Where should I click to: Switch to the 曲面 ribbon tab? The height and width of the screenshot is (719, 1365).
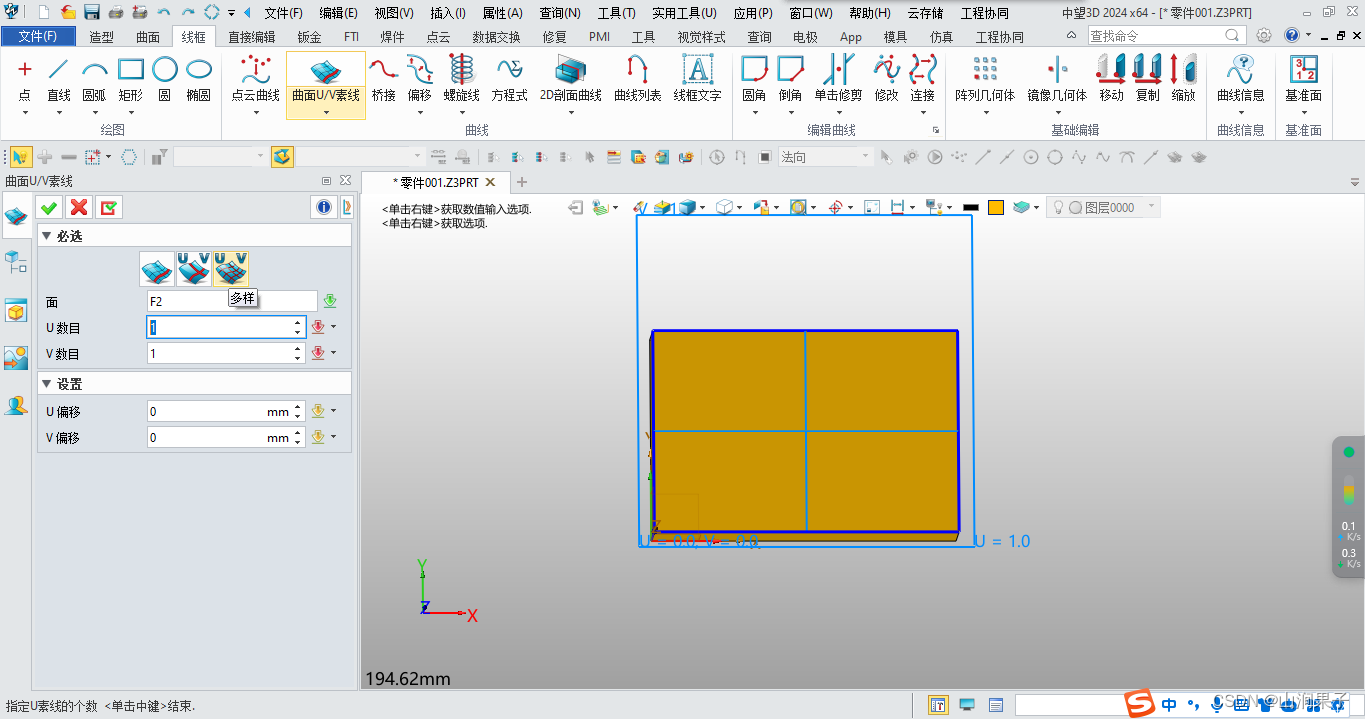(148, 36)
